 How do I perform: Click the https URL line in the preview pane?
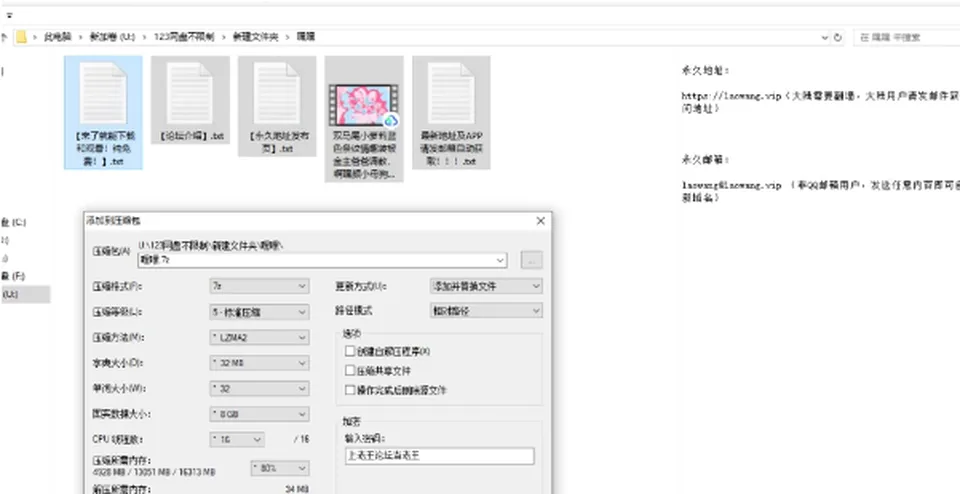point(820,96)
